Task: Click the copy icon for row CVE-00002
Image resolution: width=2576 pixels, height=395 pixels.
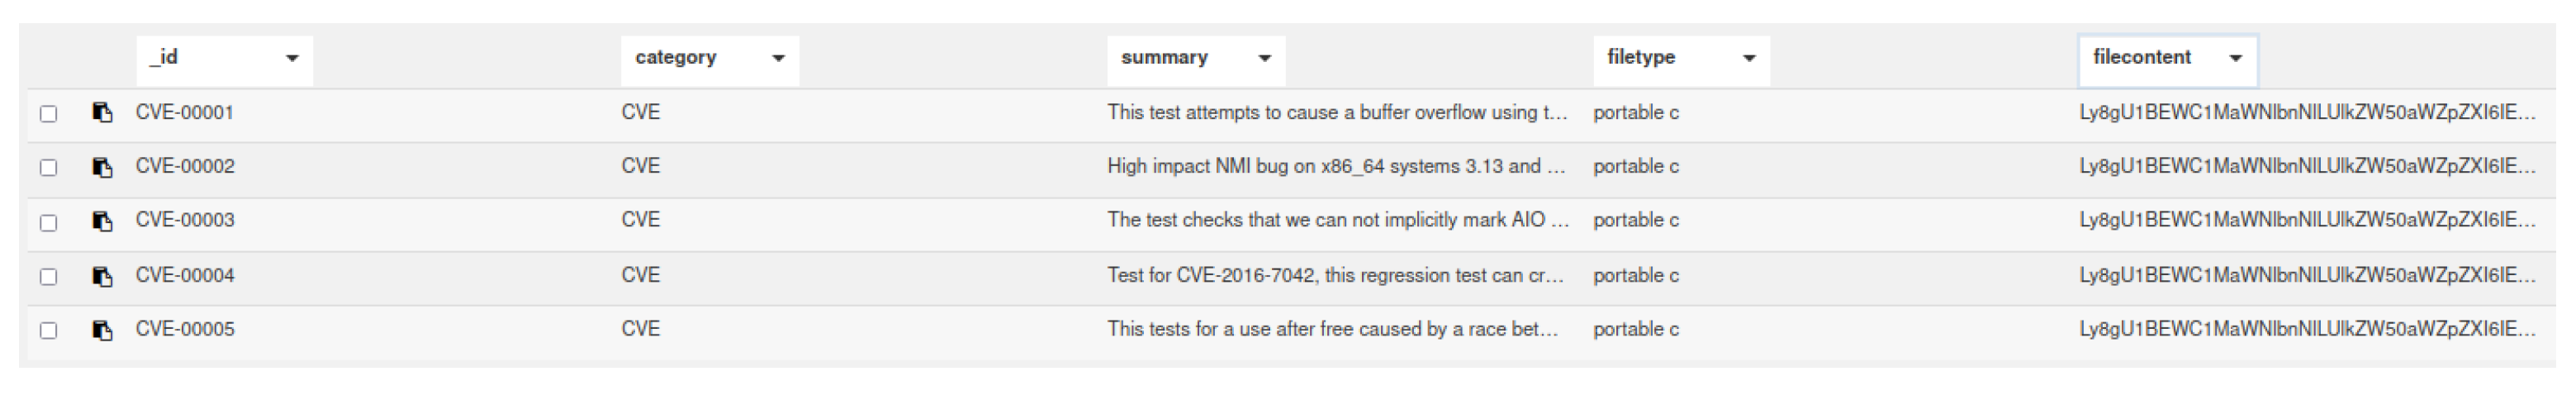Action: point(102,167)
